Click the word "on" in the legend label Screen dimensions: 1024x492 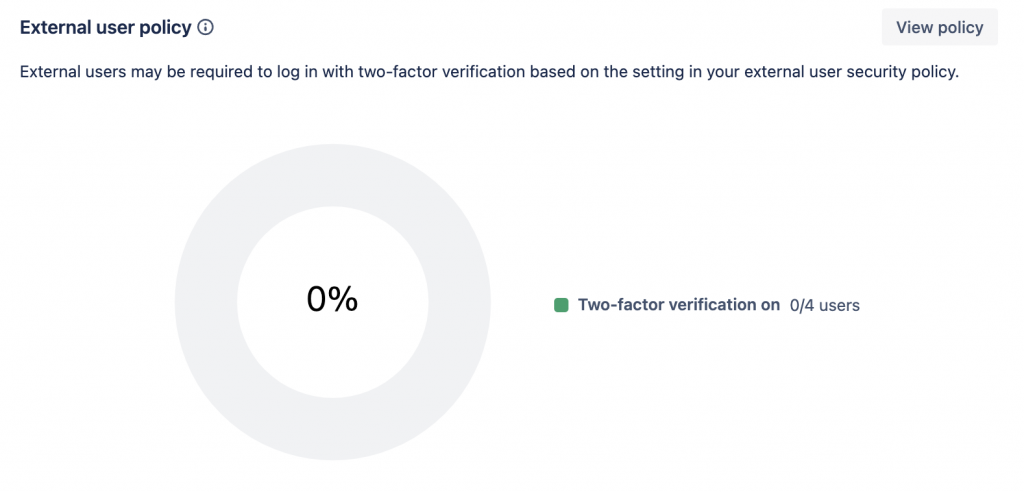point(770,305)
